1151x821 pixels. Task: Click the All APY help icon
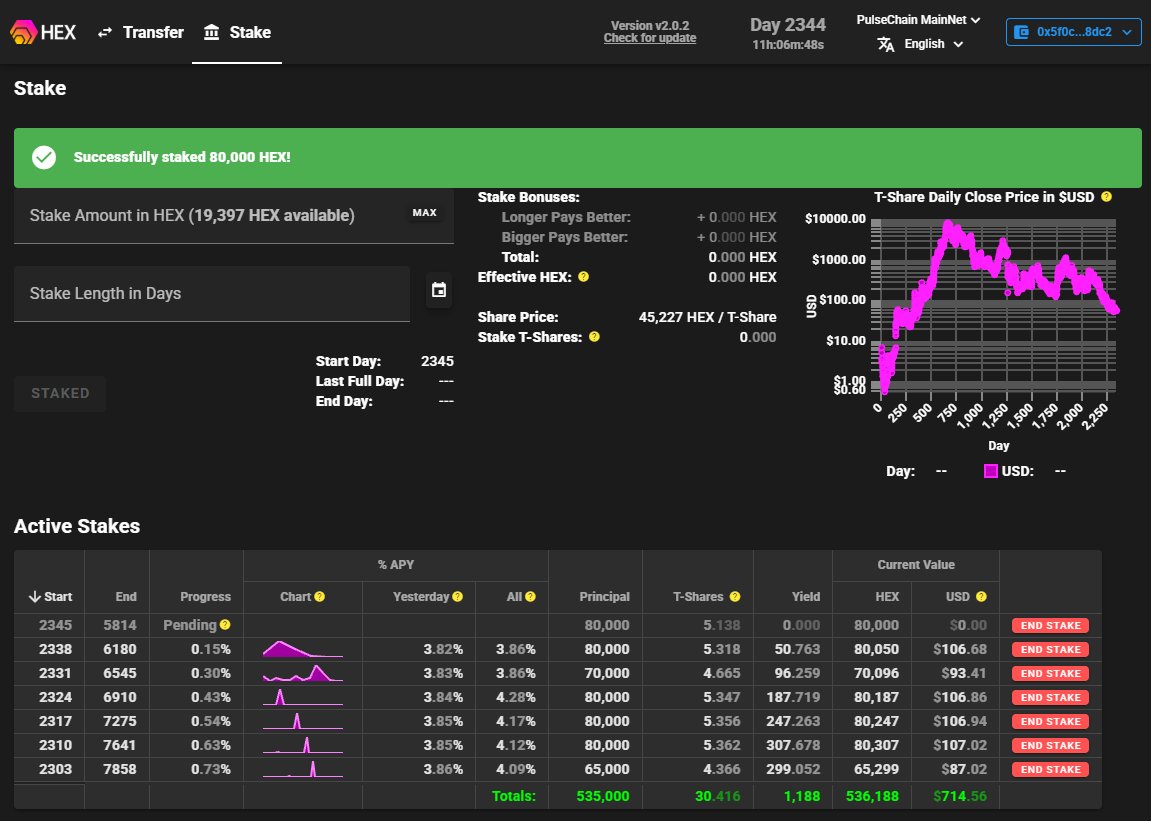530,597
